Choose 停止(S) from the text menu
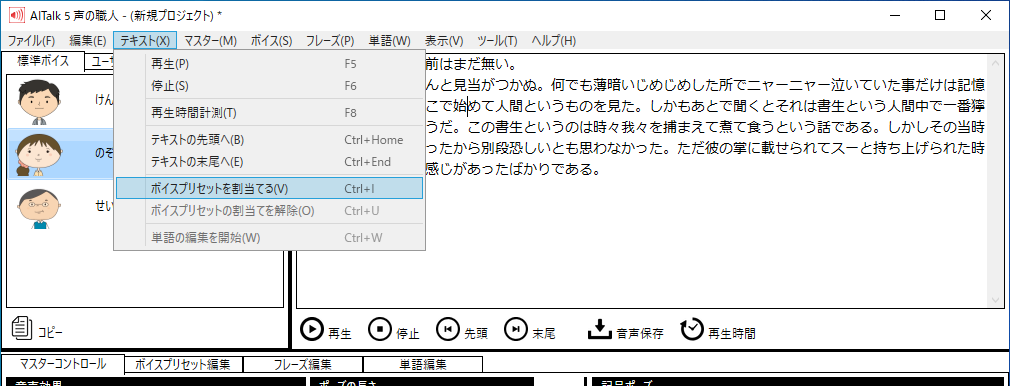The height and width of the screenshot is (386, 1010). tap(269, 86)
